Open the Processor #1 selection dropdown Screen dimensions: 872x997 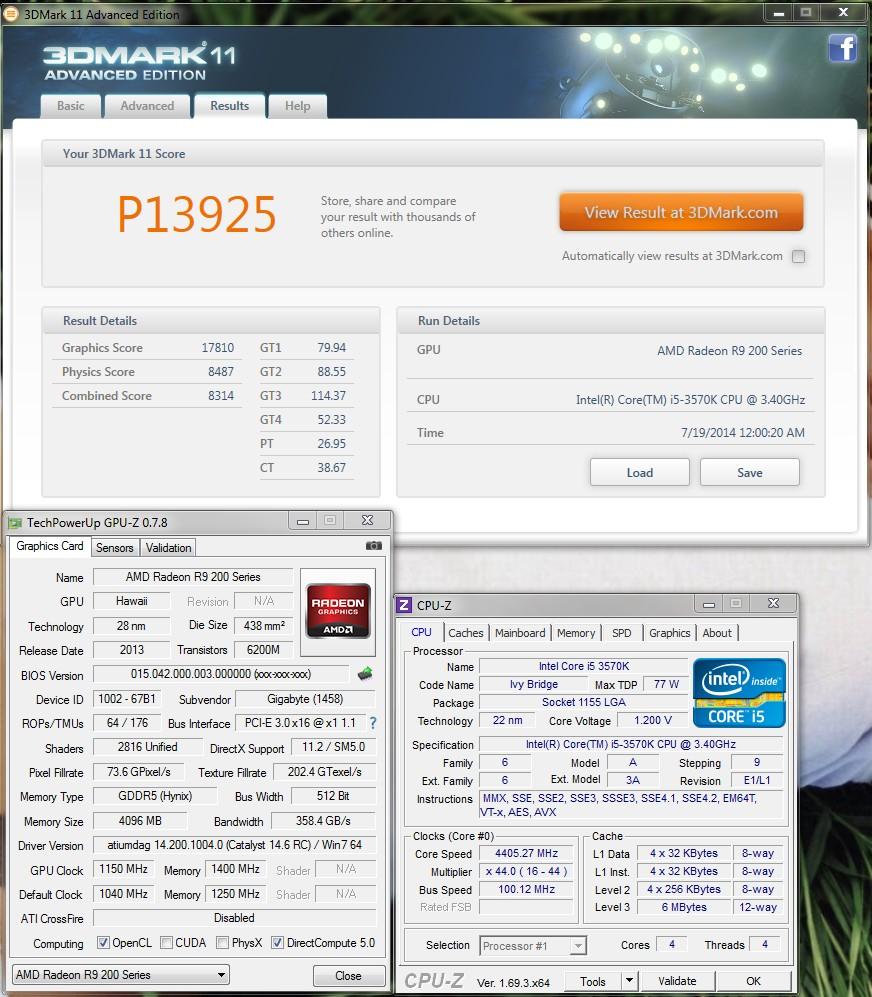click(x=532, y=945)
